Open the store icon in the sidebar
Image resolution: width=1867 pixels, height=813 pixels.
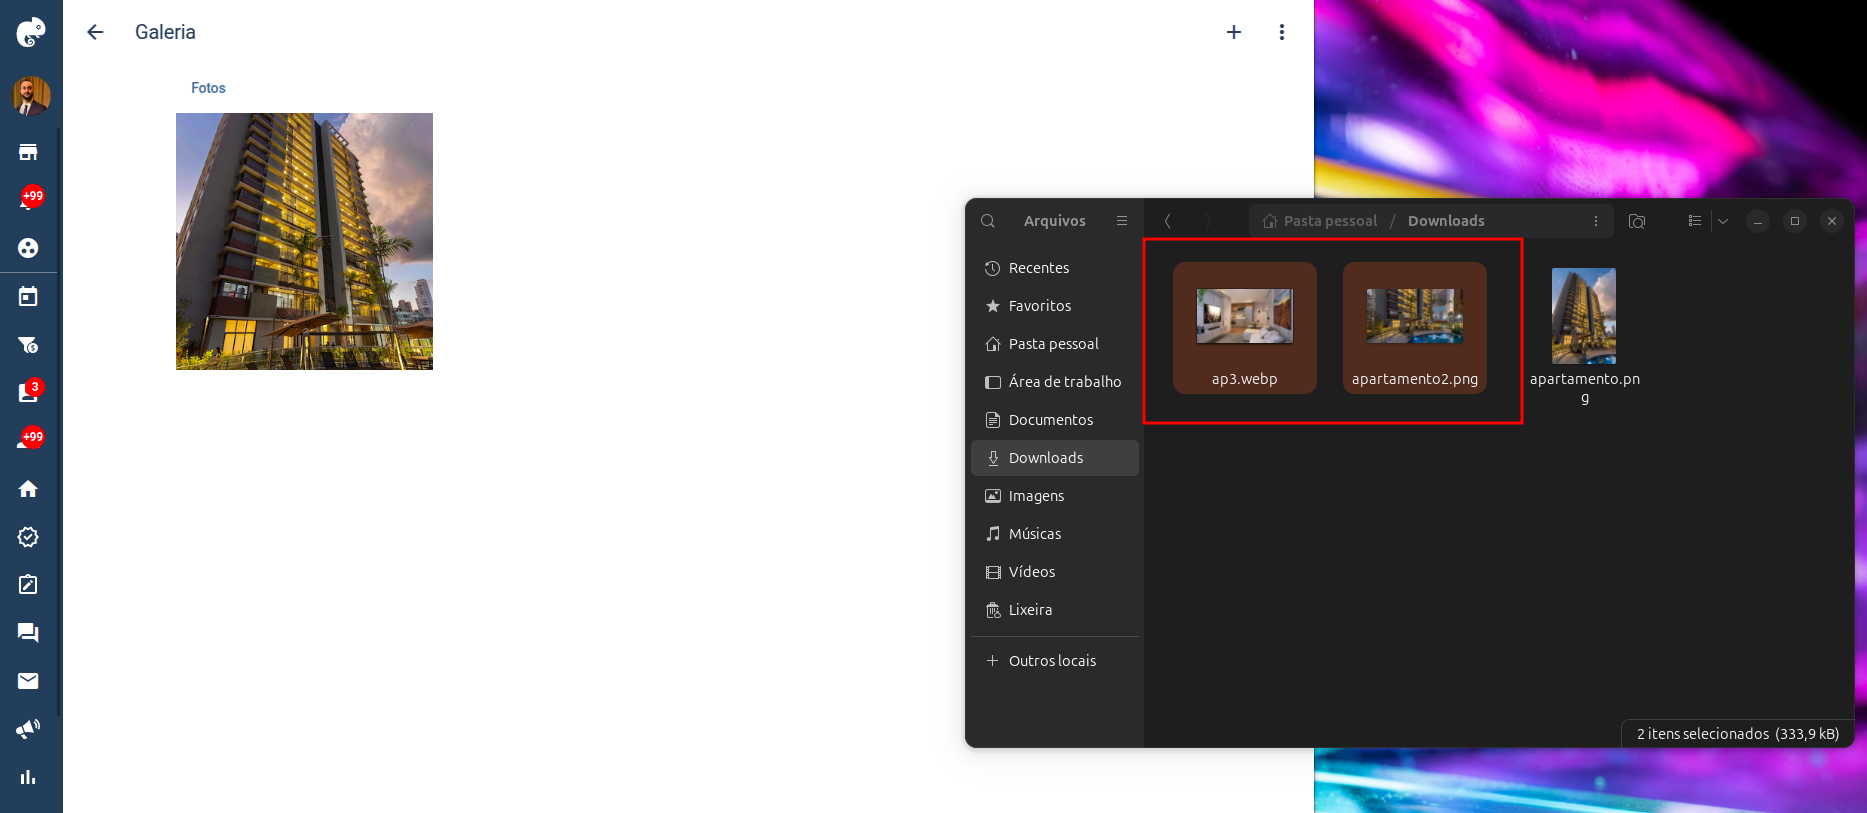tap(28, 152)
